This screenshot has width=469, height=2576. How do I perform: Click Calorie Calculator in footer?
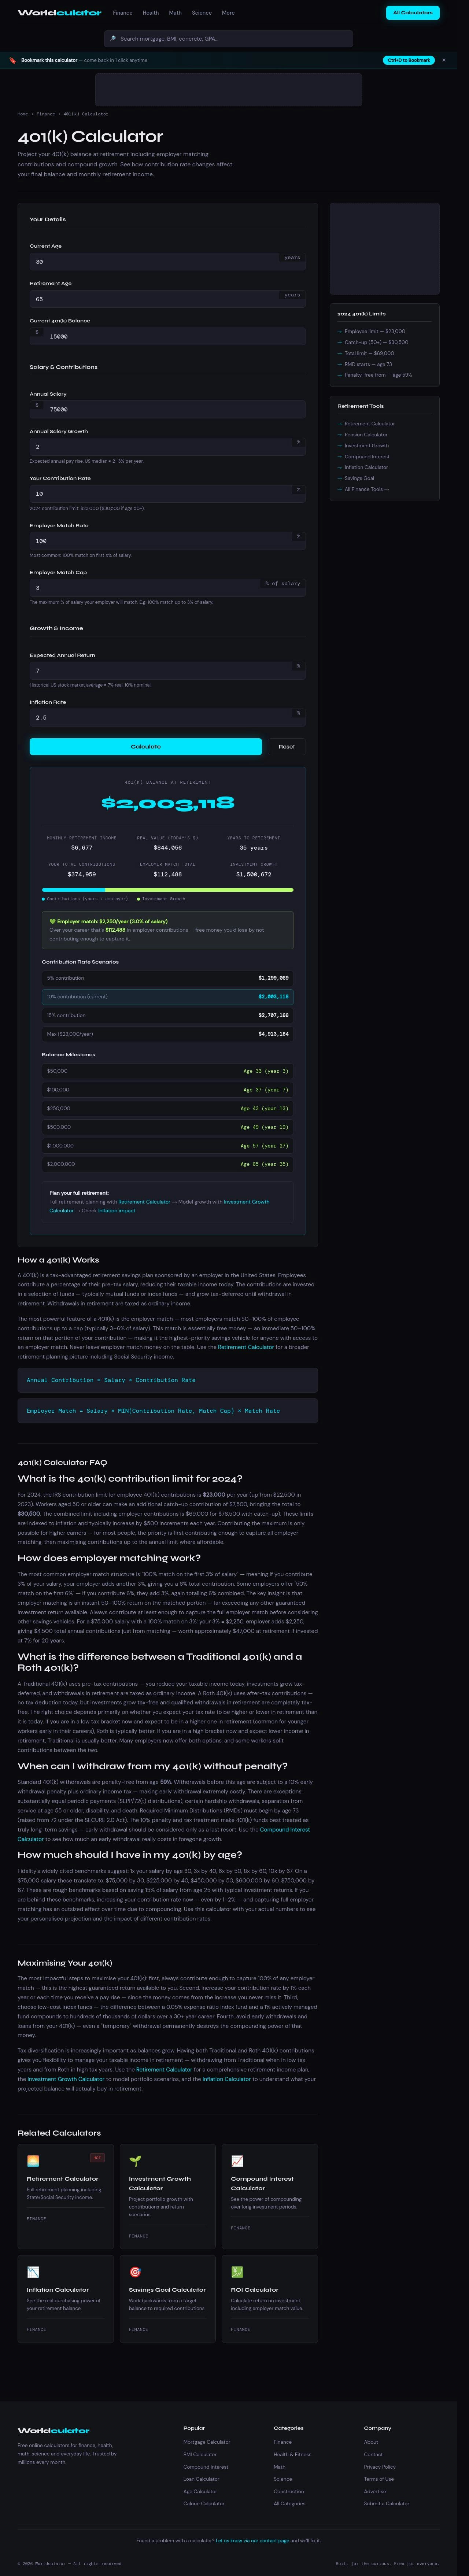pos(204,2504)
